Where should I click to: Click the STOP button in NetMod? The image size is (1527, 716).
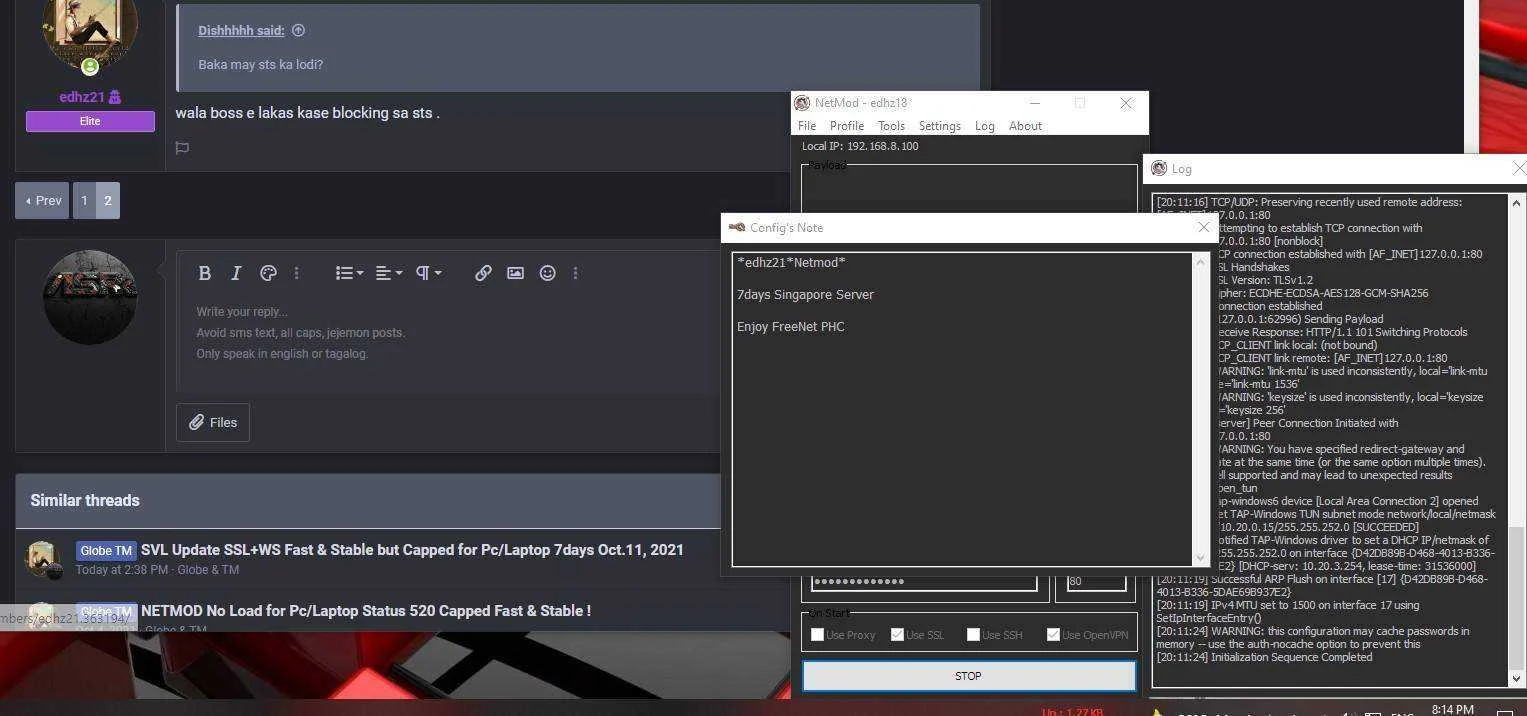pos(968,676)
